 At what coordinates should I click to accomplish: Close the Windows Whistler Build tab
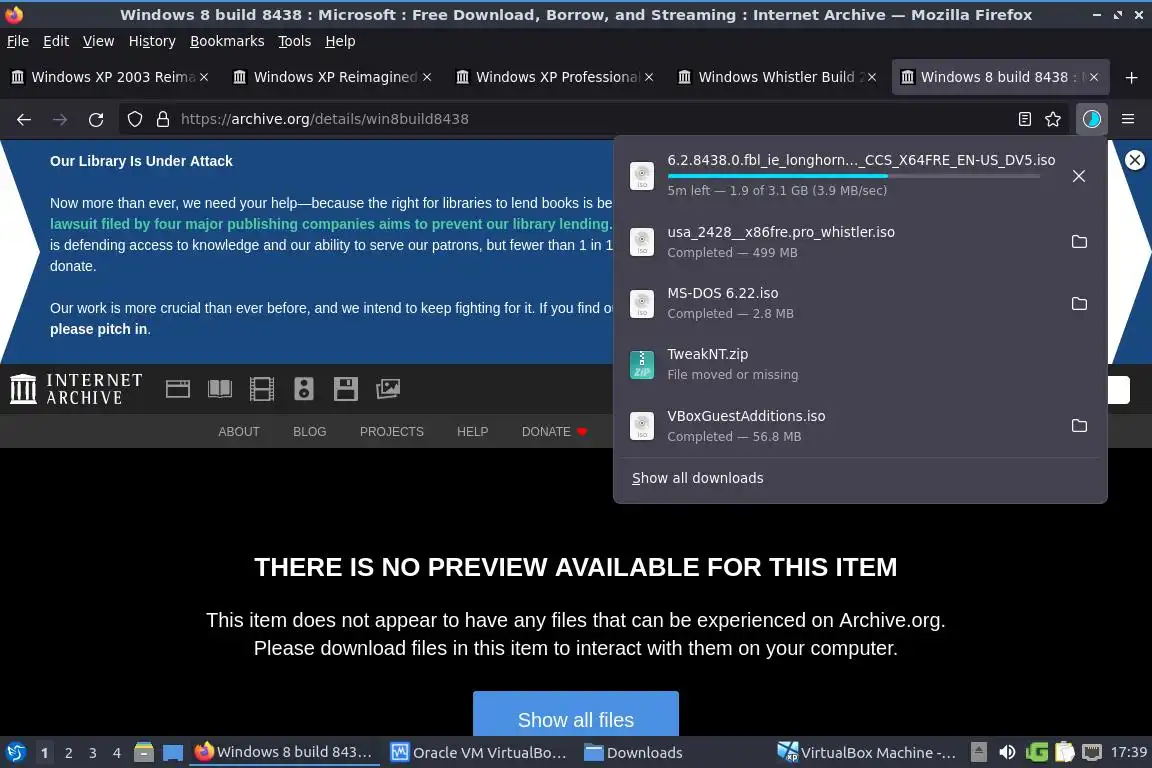pyautogui.click(x=871, y=77)
